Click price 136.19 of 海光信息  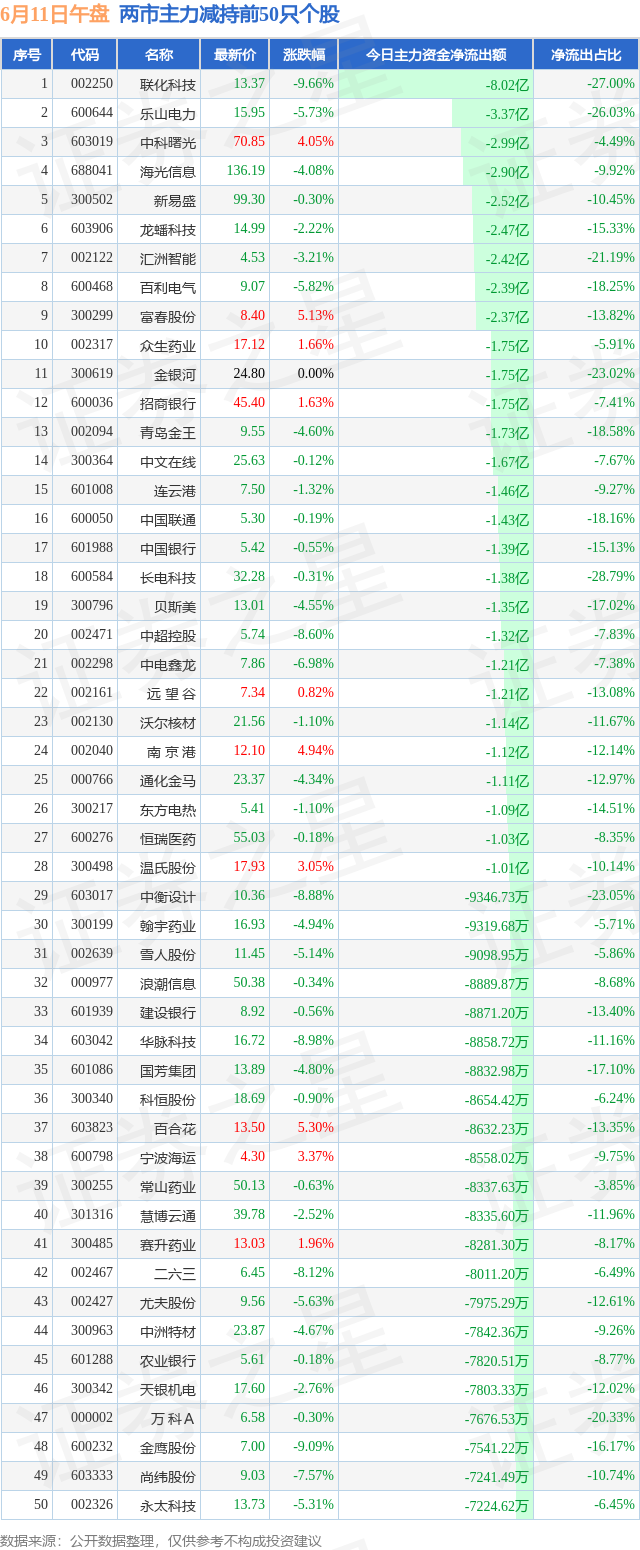[x=245, y=171]
